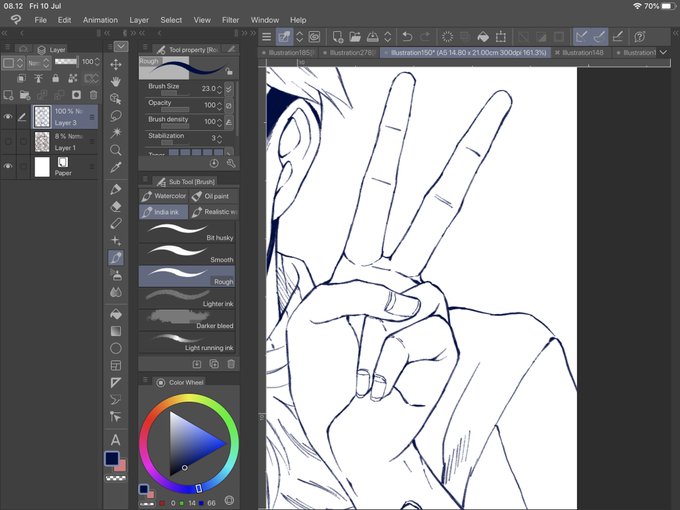Toggle Lock layer icon
Screen dimensions: 680x510
coord(56,78)
